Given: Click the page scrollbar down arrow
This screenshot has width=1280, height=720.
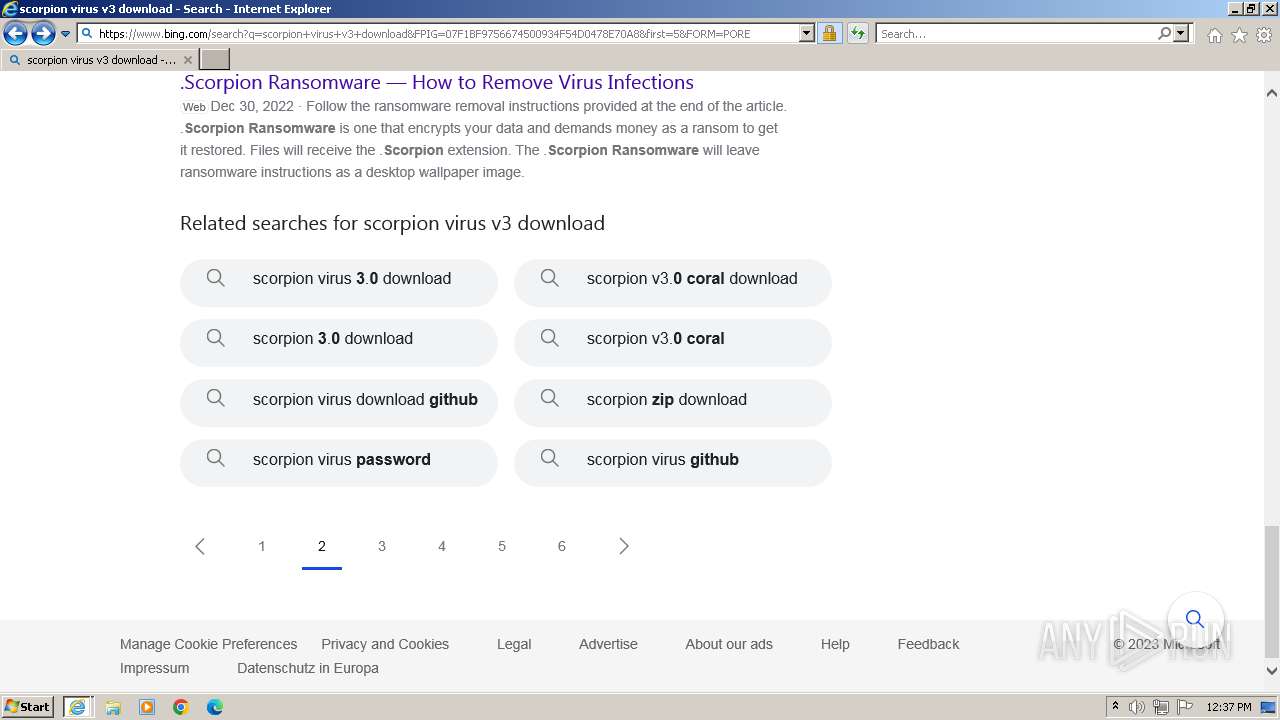Looking at the screenshot, I should [x=1272, y=671].
